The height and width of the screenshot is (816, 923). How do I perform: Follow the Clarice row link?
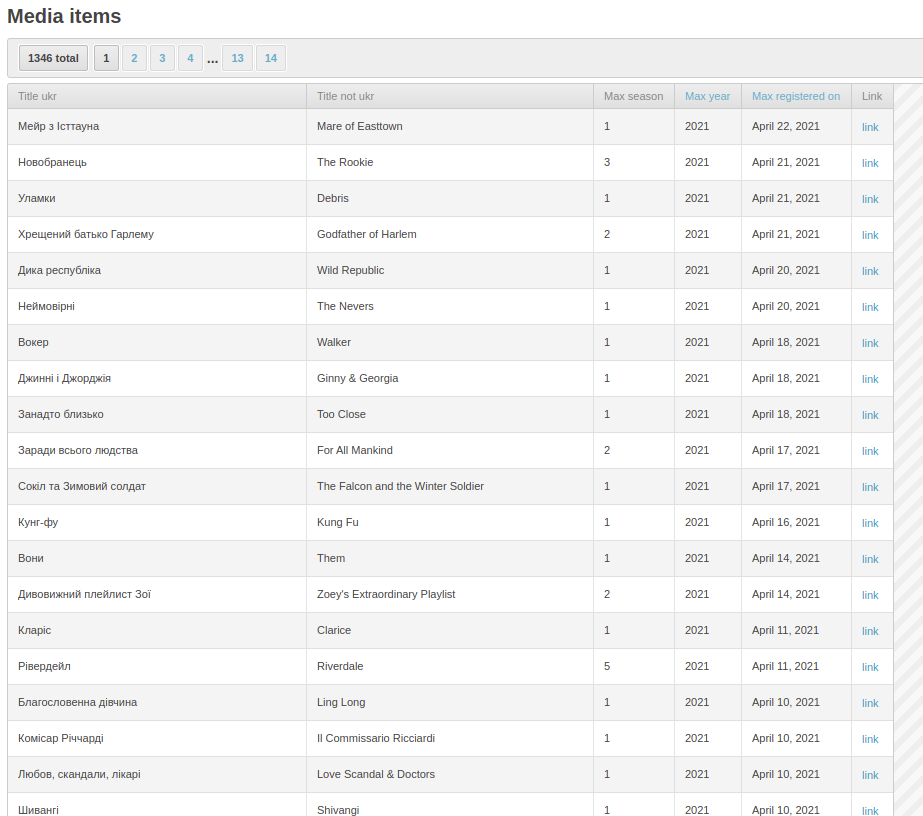coord(870,631)
